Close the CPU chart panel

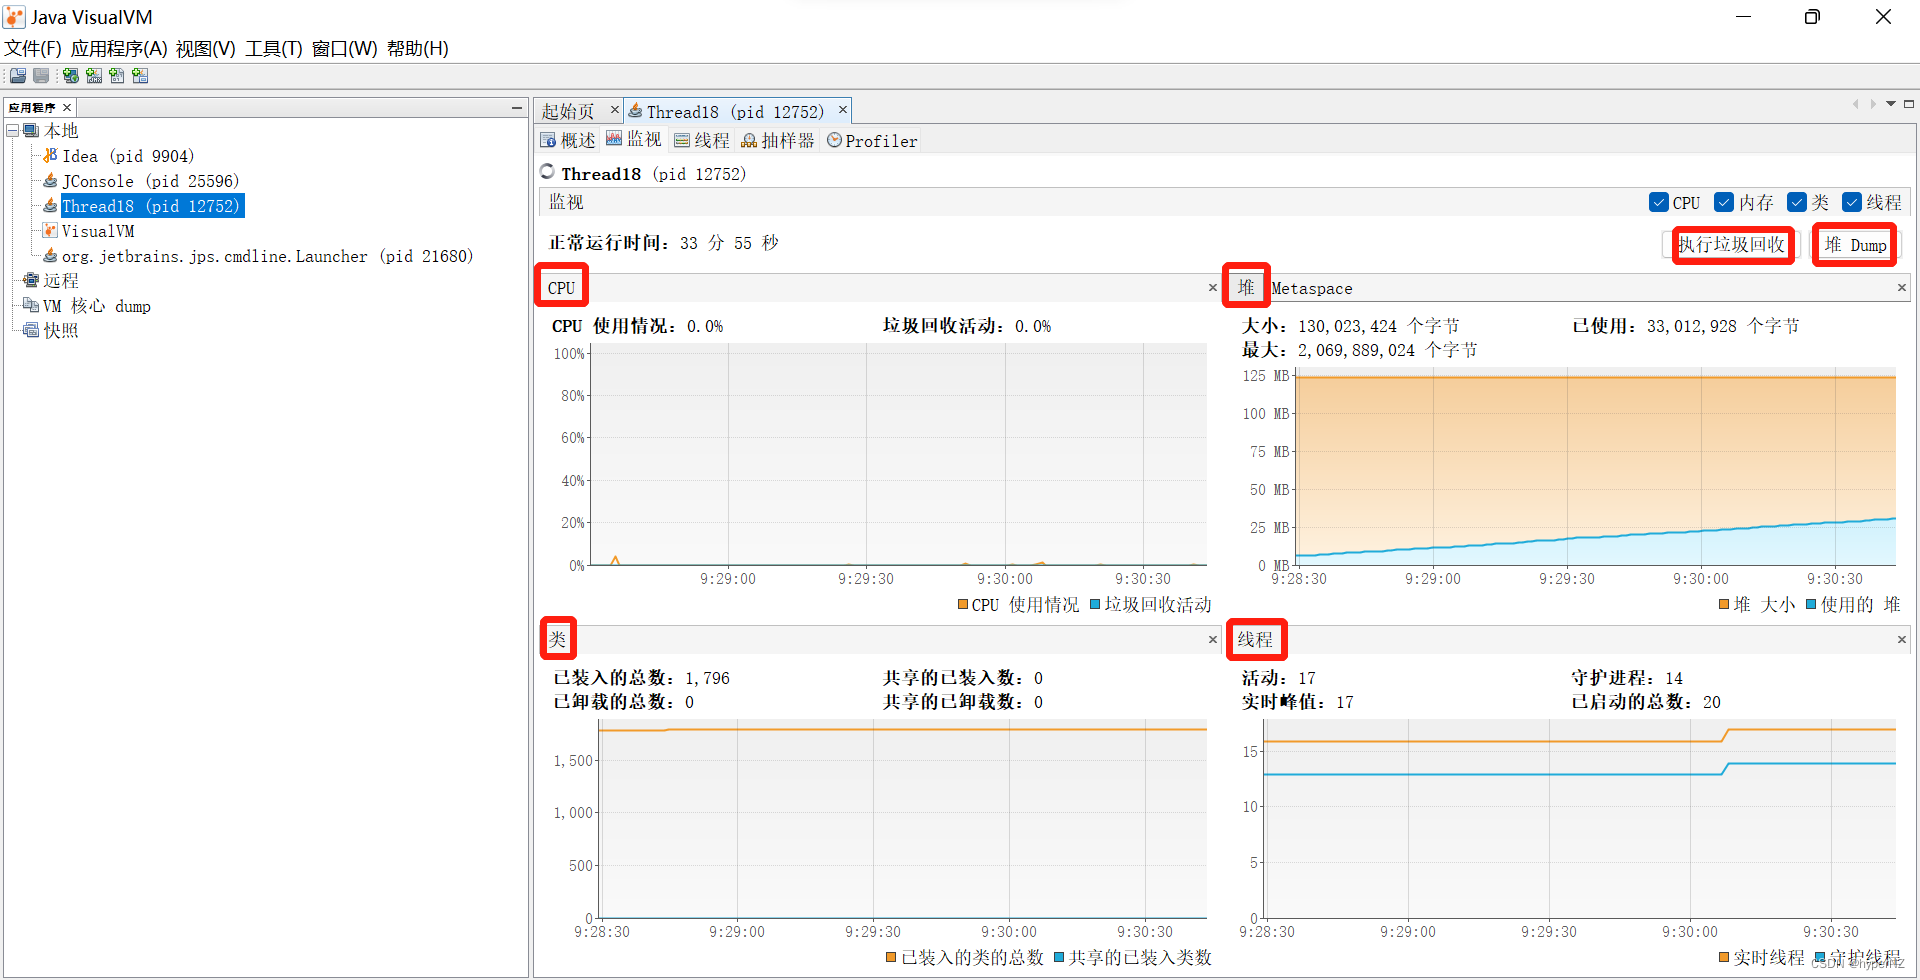coord(1213,288)
